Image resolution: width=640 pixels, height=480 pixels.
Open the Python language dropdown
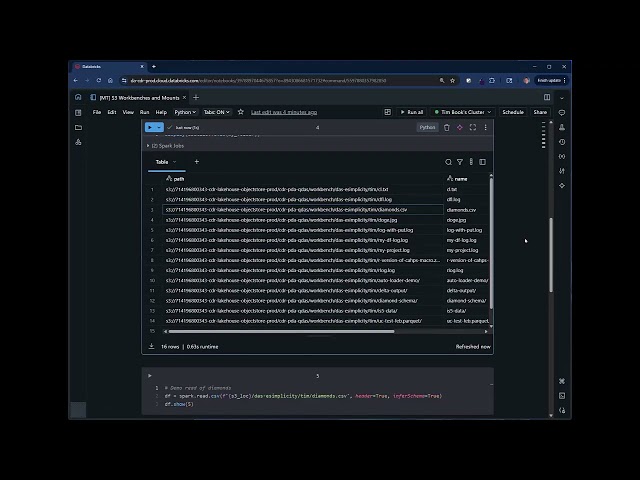184,112
